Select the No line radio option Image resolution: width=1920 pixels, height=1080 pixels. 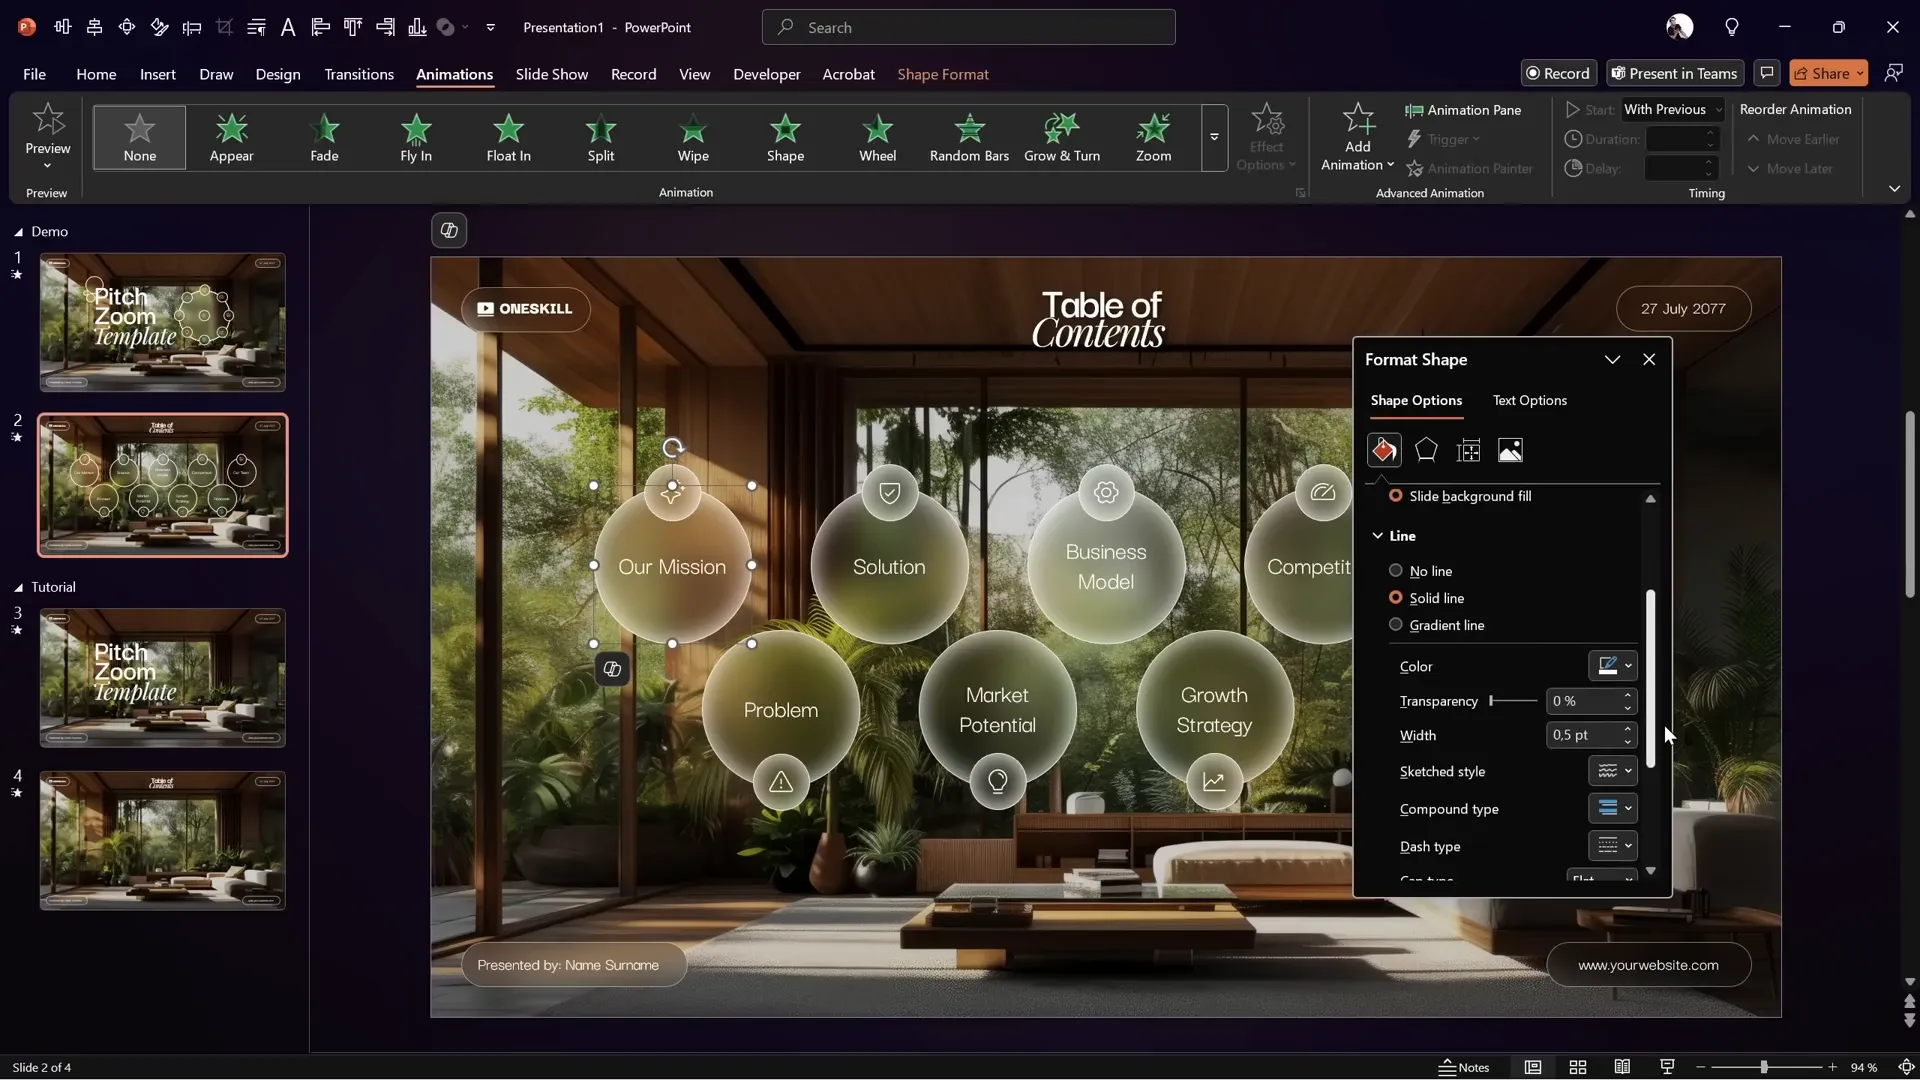coord(1396,571)
